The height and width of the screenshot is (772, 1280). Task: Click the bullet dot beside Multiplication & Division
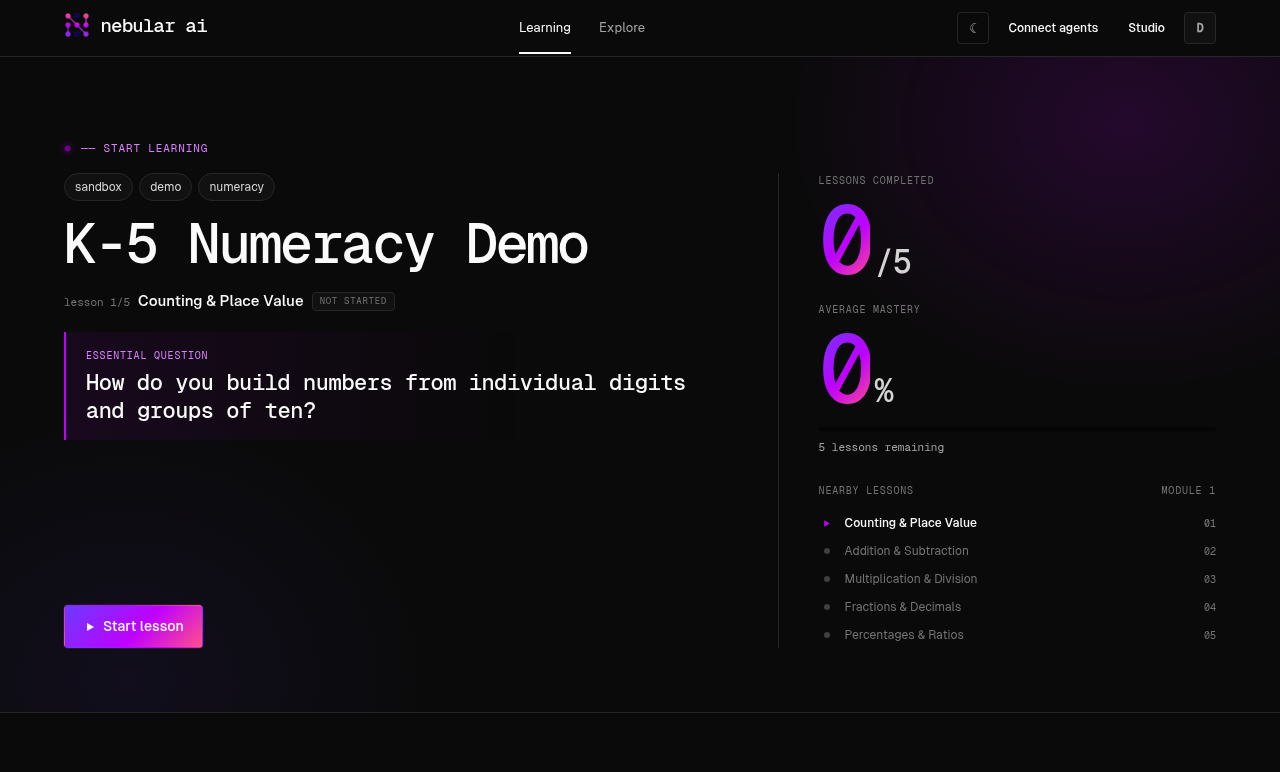coord(827,579)
